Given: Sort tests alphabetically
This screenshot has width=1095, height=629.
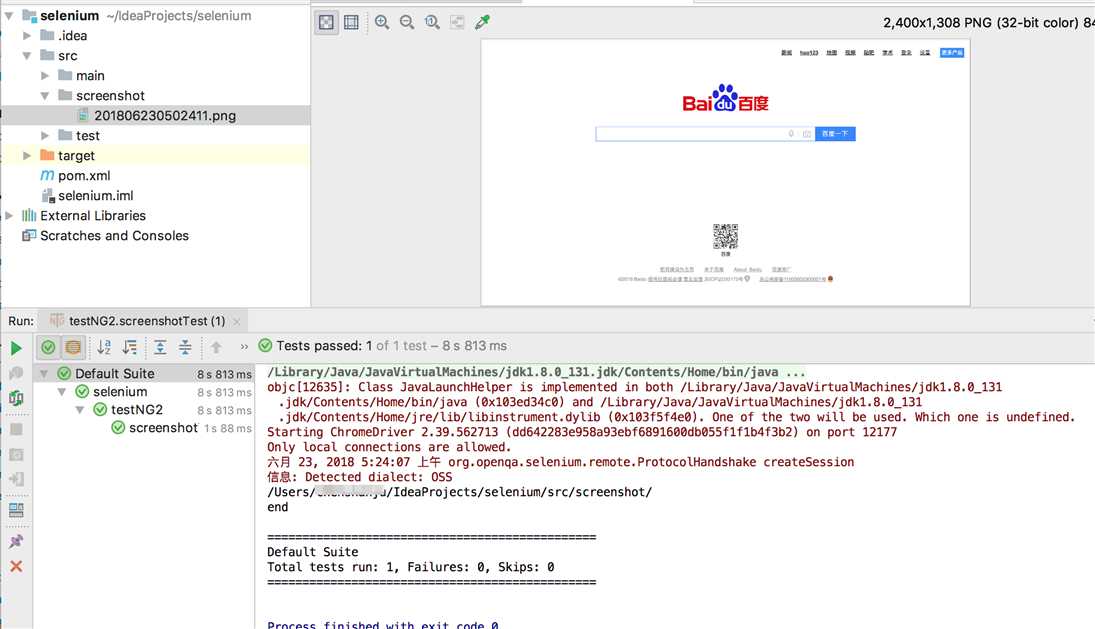Looking at the screenshot, I should coord(104,346).
